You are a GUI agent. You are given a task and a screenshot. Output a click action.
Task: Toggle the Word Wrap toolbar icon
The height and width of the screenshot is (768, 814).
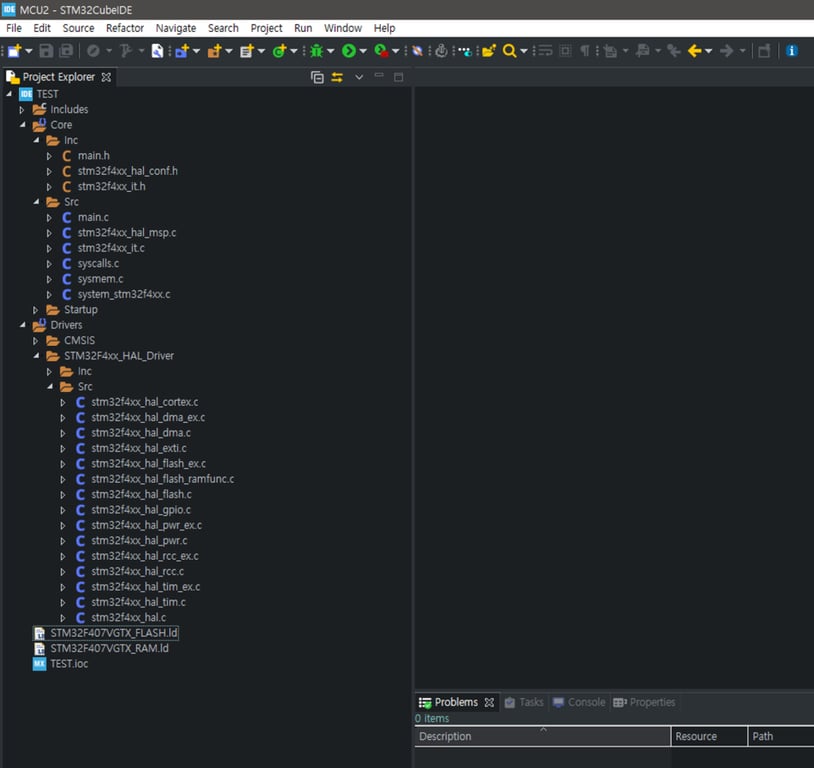(544, 51)
